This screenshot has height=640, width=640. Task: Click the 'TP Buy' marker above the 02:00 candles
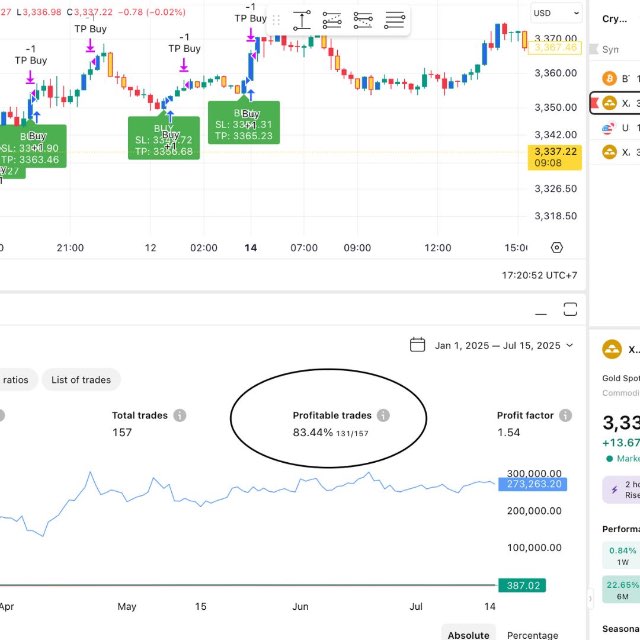[184, 49]
